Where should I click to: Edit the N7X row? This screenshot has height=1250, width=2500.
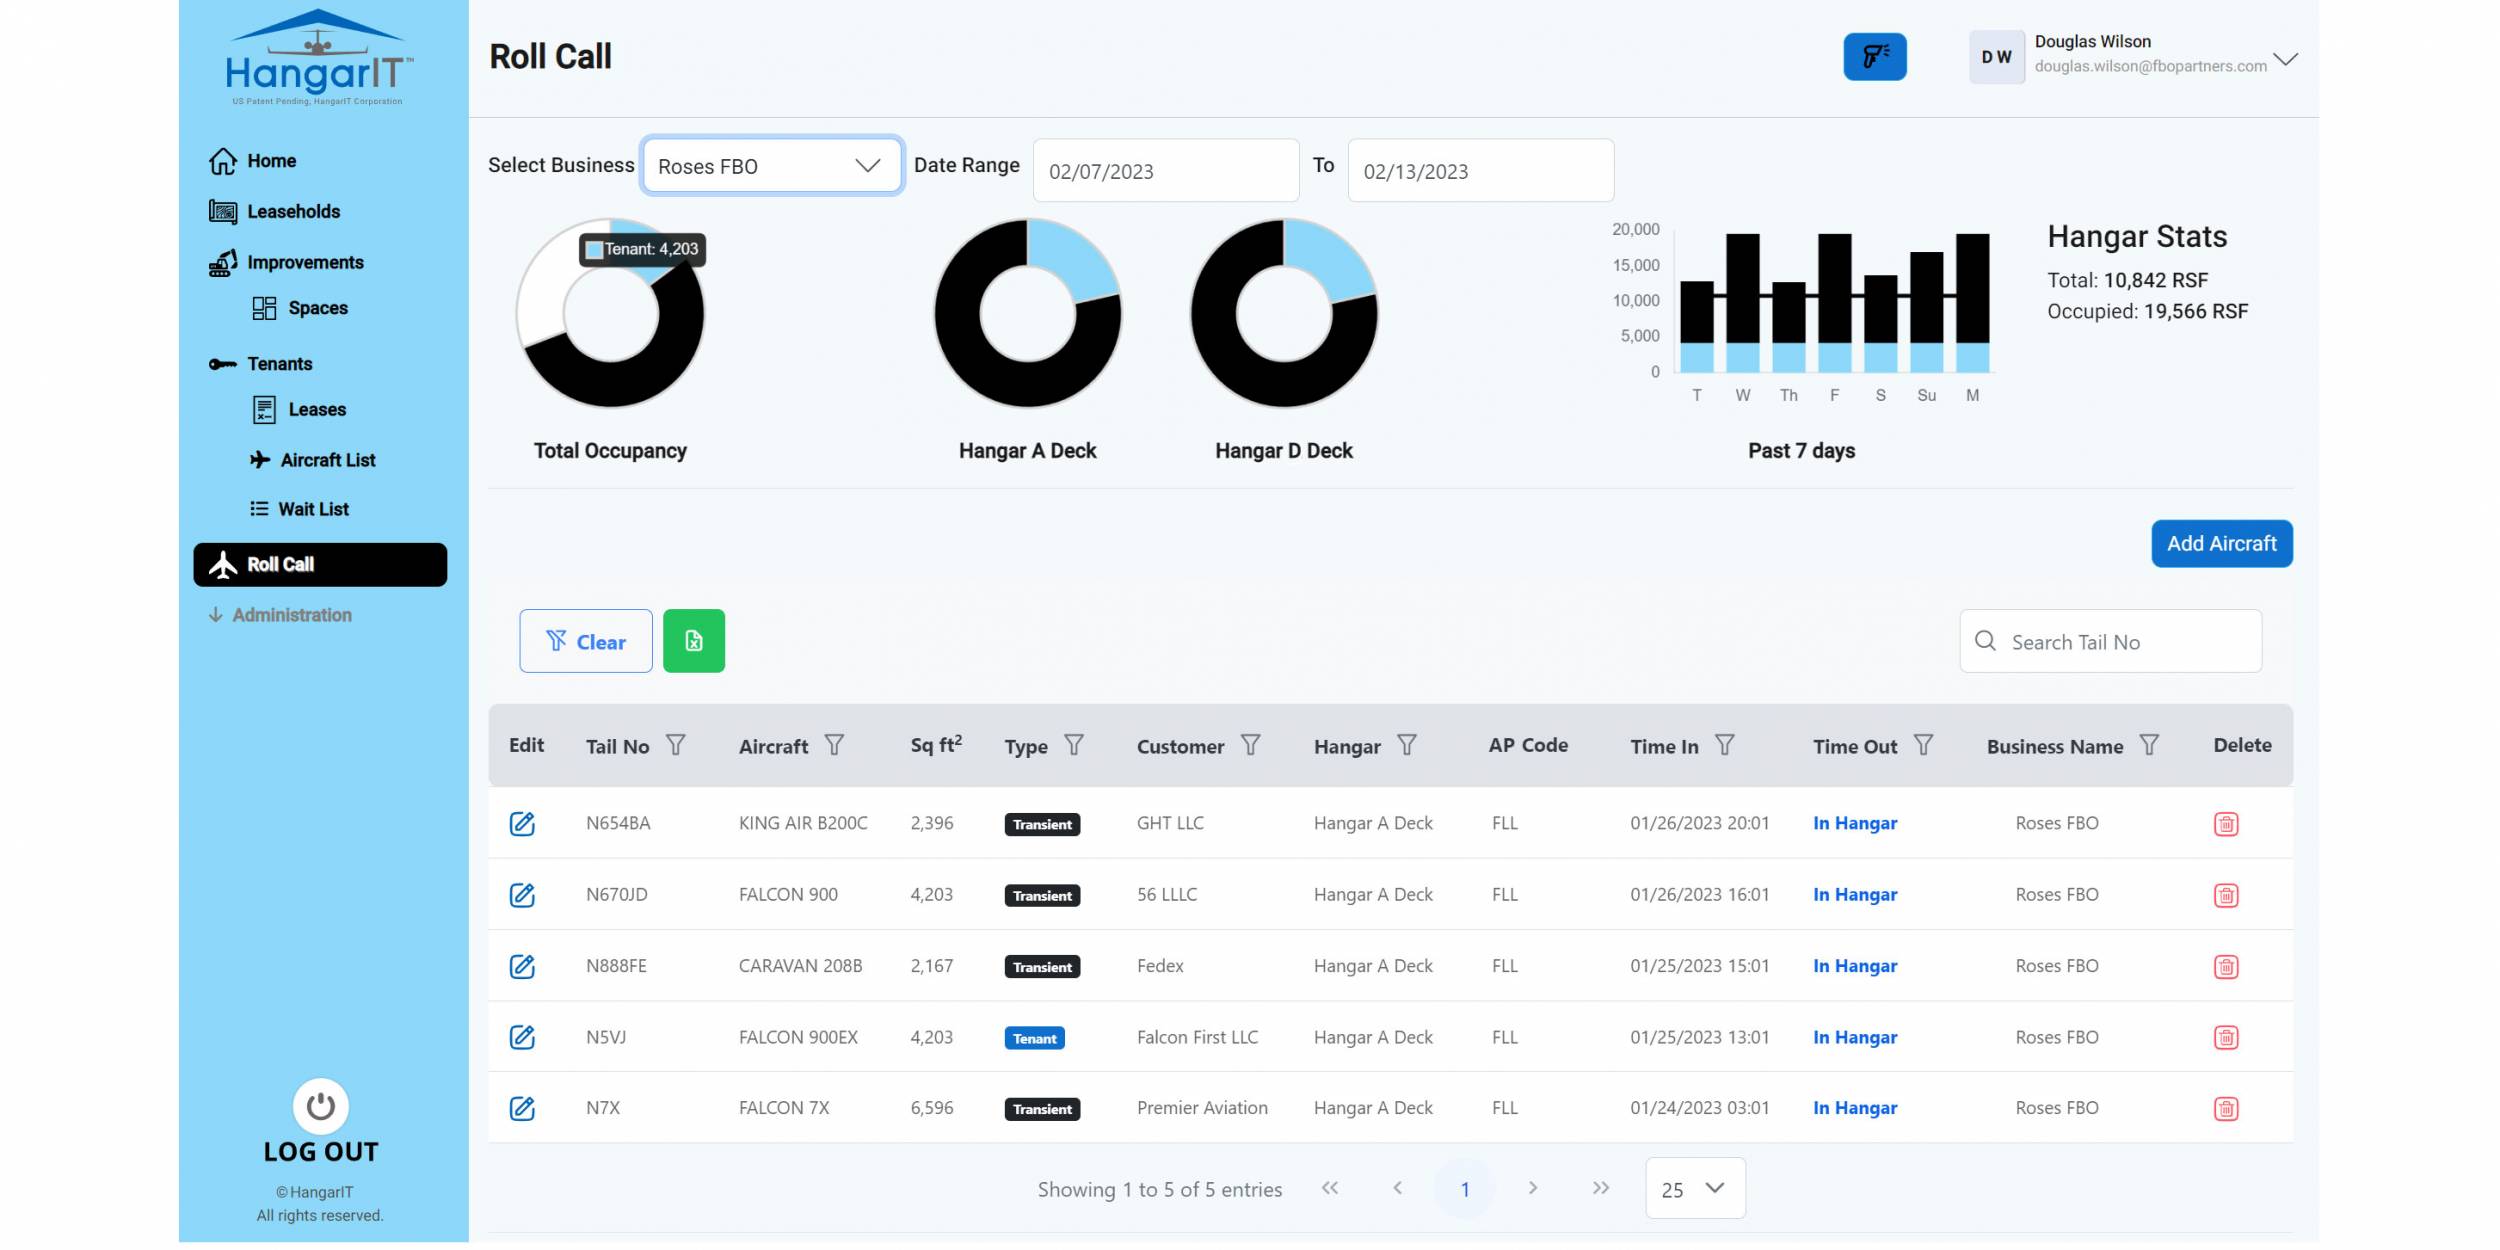522,1108
